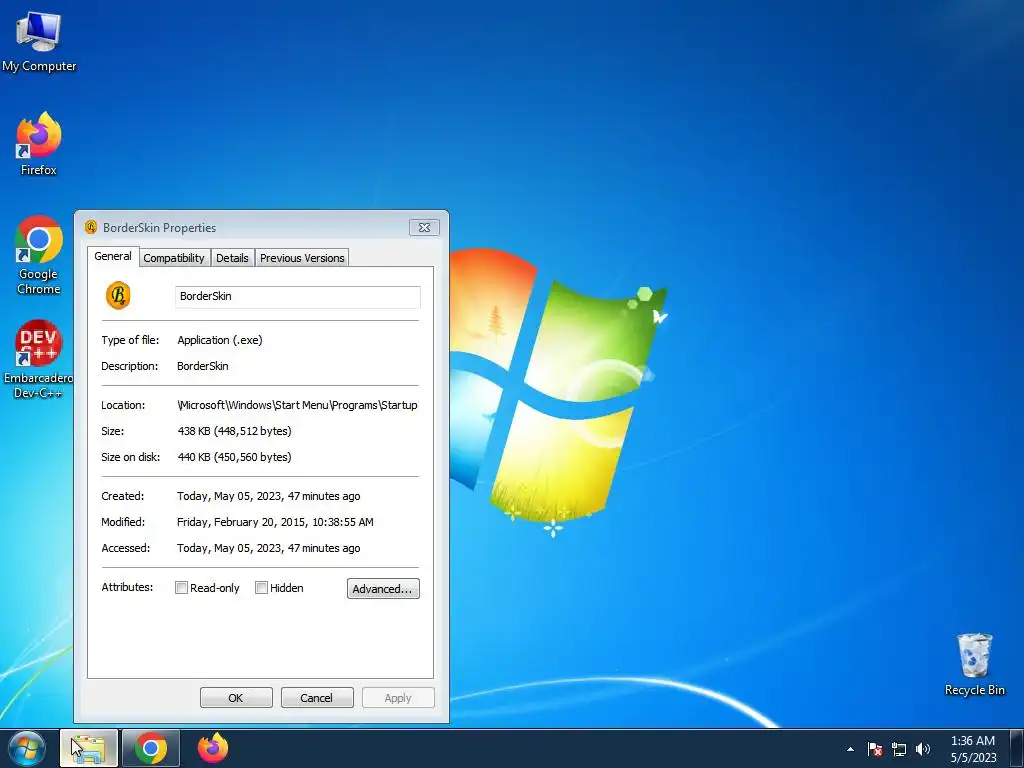Click the Accessed date value text
The image size is (1024, 768).
tap(268, 549)
